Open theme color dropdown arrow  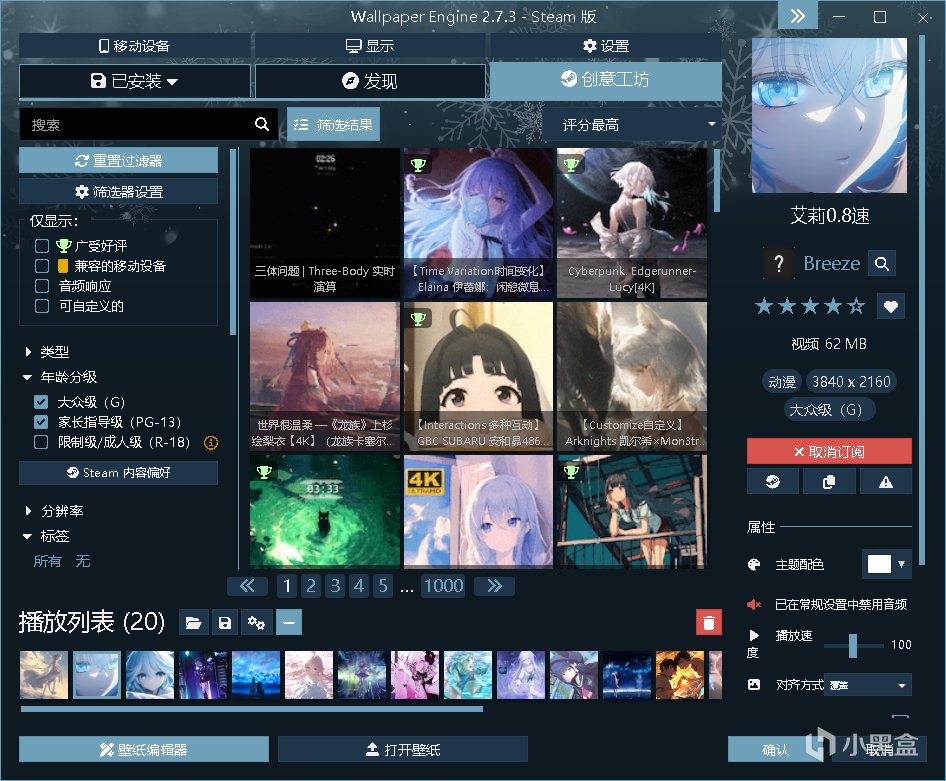[x=901, y=564]
